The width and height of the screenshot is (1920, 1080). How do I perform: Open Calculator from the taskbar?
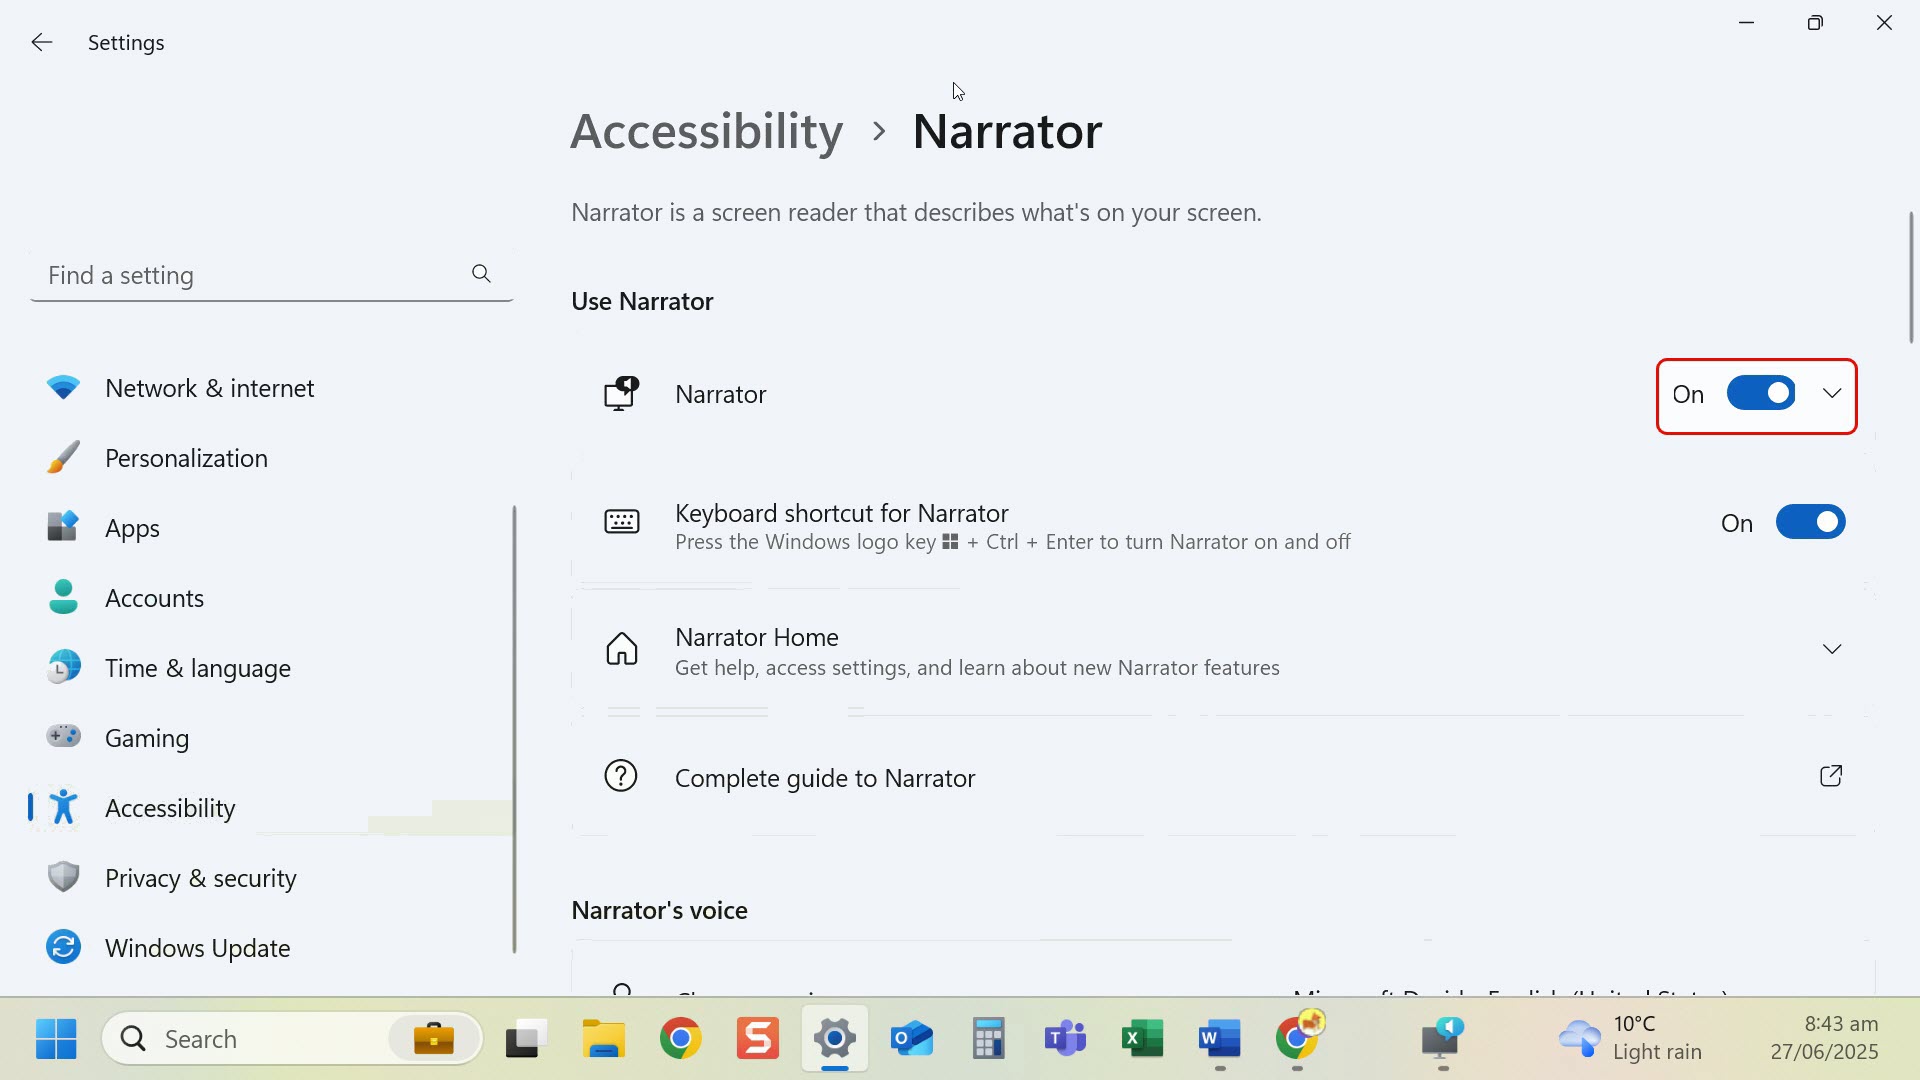tap(988, 1039)
